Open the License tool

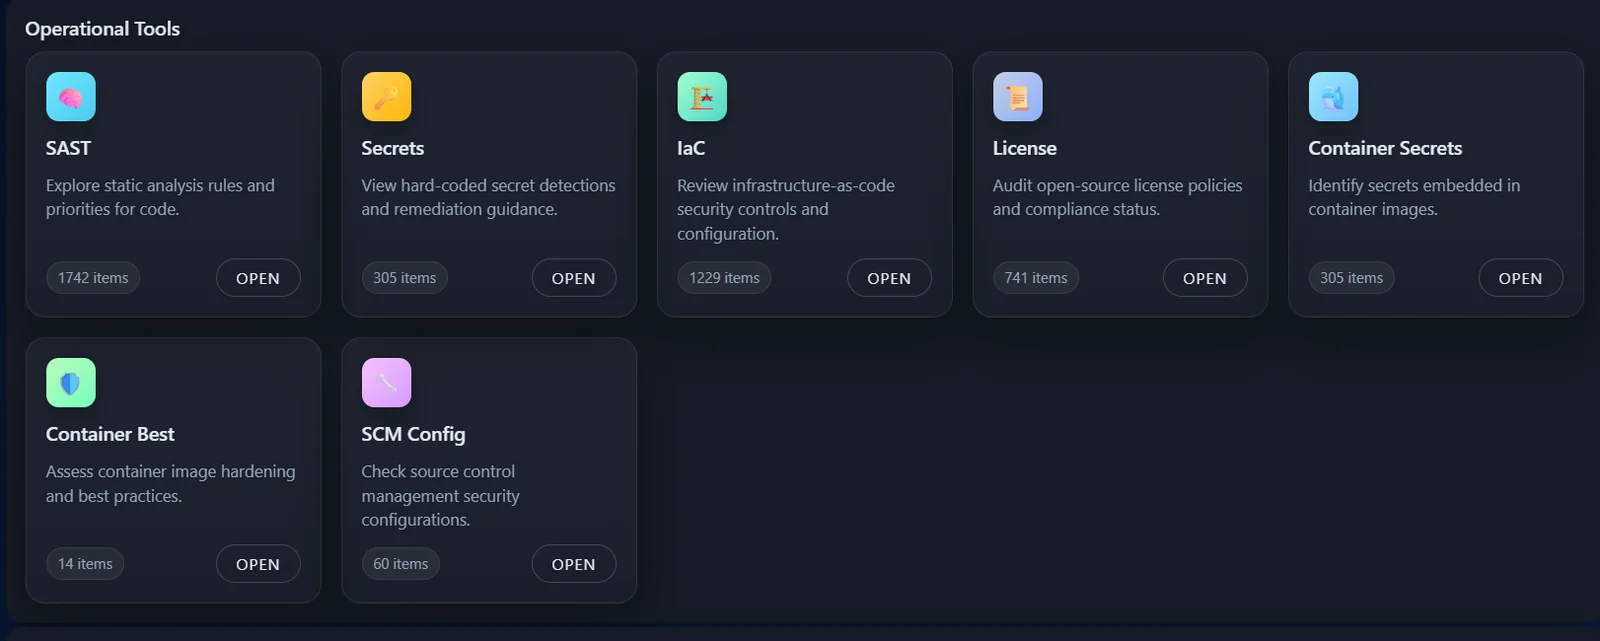coord(1205,278)
